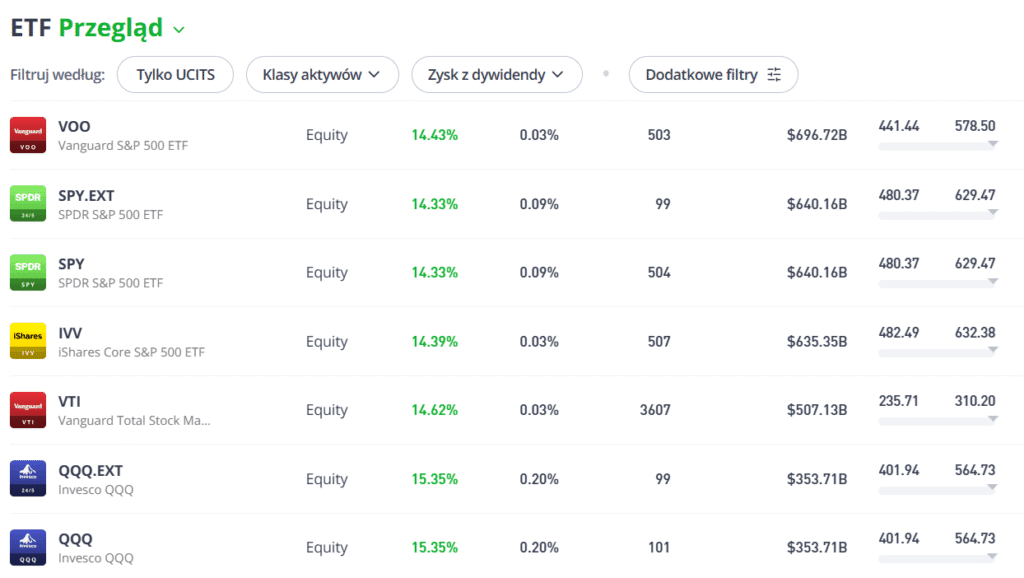Click the green SPDR SPY logo icon
The height and width of the screenshot is (578, 1024).
click(28, 272)
